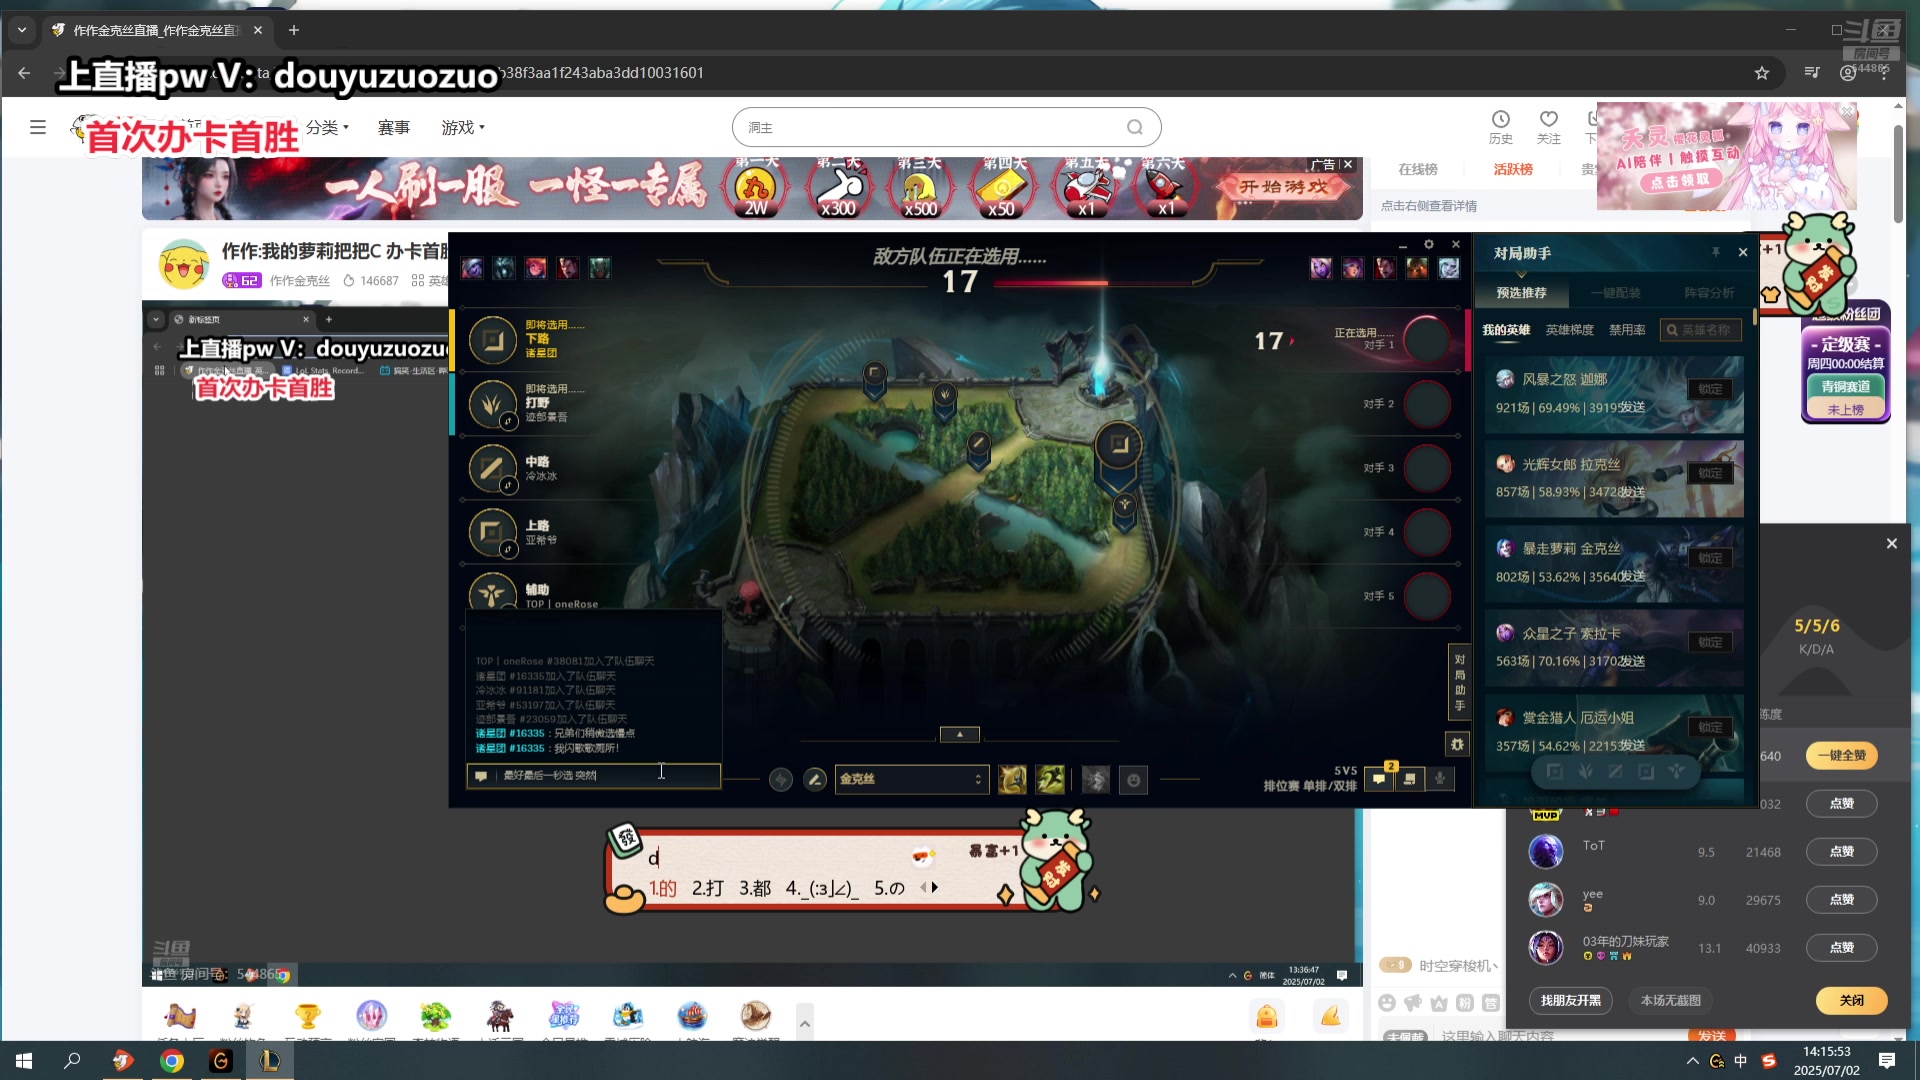This screenshot has height=1080, width=1920.
Task: Open the emoji picker in stream chat
Action: tap(1386, 1002)
